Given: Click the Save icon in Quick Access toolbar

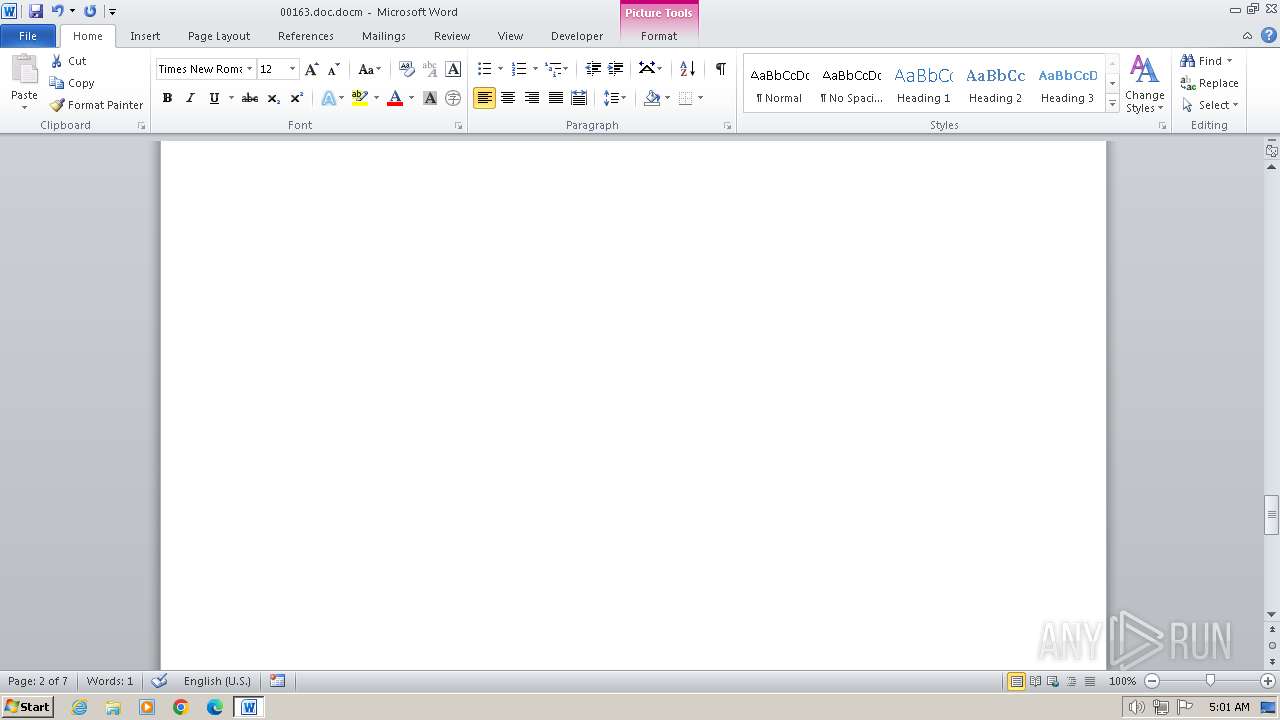Looking at the screenshot, I should pos(36,11).
